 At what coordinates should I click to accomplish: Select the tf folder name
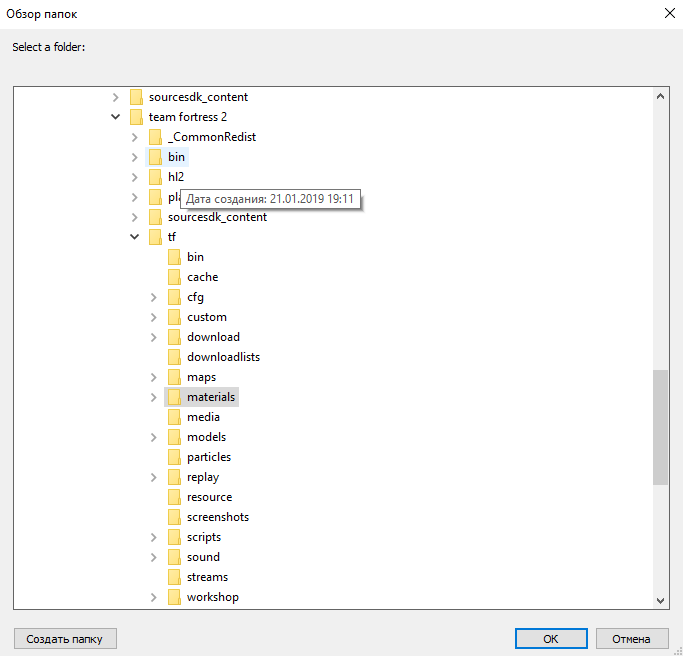pyautogui.click(x=172, y=237)
